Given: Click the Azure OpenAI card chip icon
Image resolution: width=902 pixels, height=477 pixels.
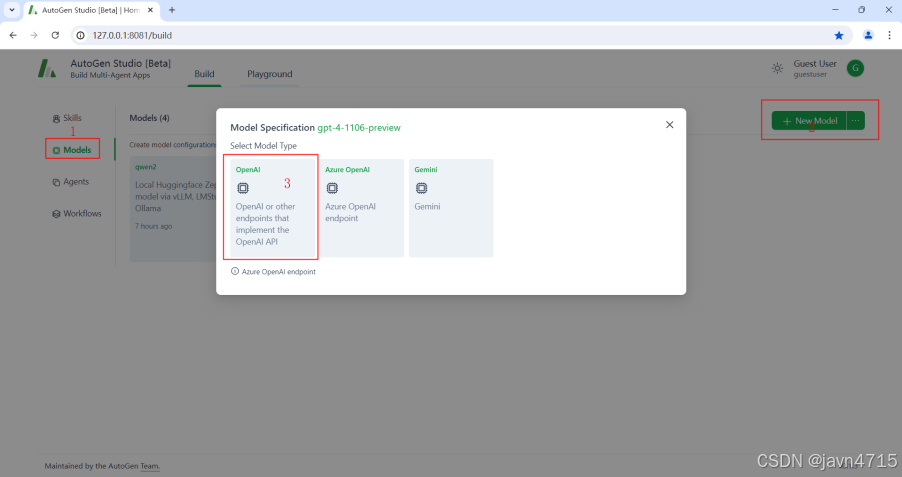Looking at the screenshot, I should [x=332, y=188].
